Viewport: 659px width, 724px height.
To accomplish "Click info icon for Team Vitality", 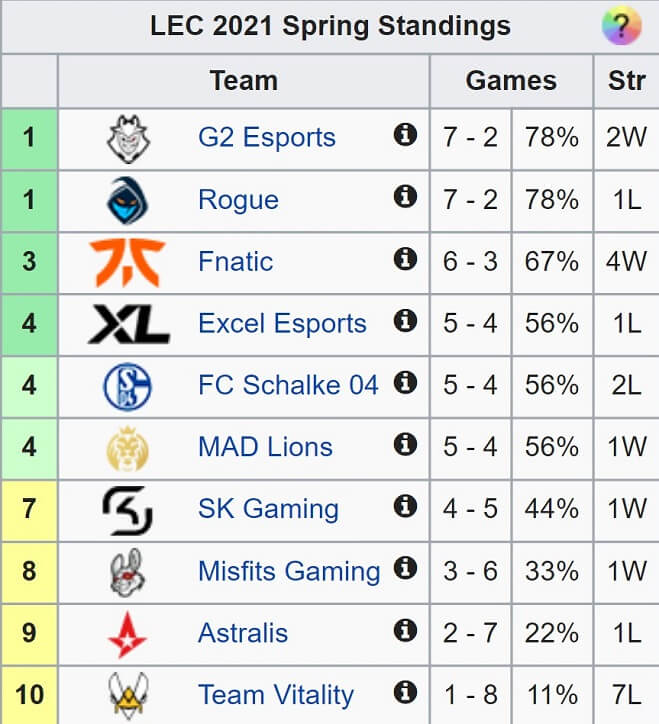I will (405, 692).
